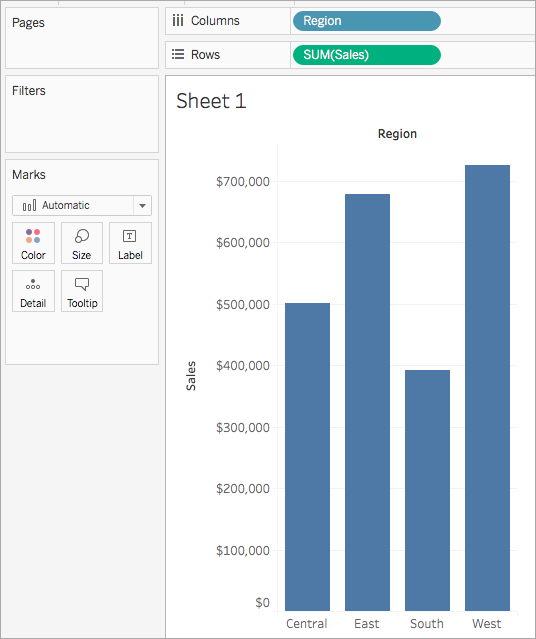Image resolution: width=536 pixels, height=639 pixels.
Task: Expand the Automatic mark type dropdown arrow
Action: point(142,205)
